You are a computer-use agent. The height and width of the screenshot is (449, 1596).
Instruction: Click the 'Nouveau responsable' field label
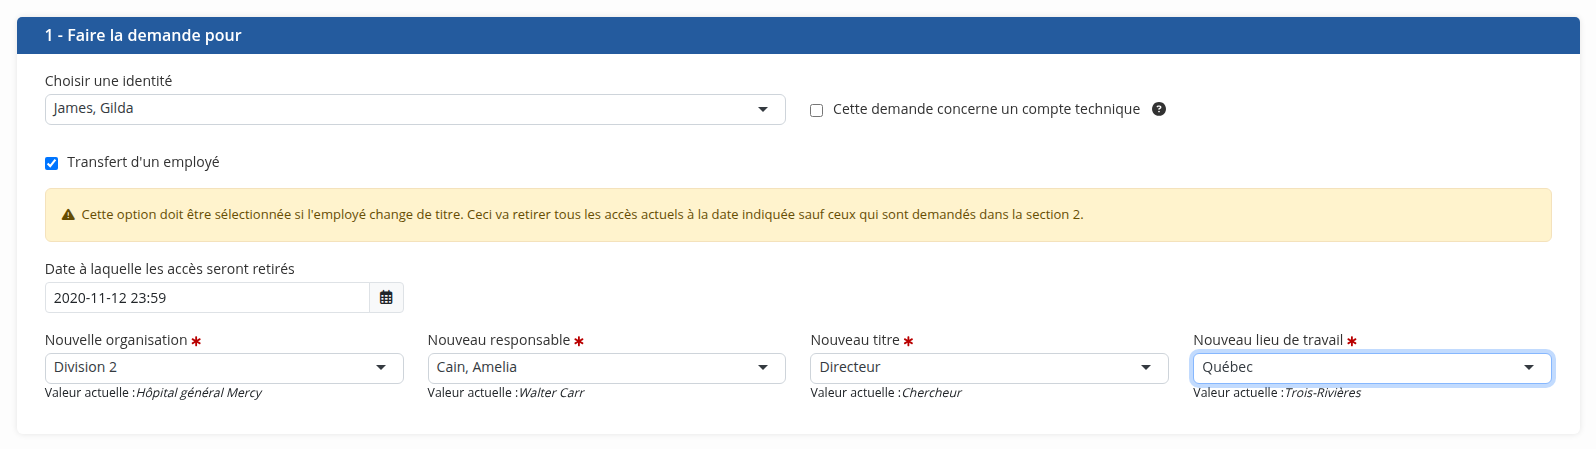coord(499,340)
